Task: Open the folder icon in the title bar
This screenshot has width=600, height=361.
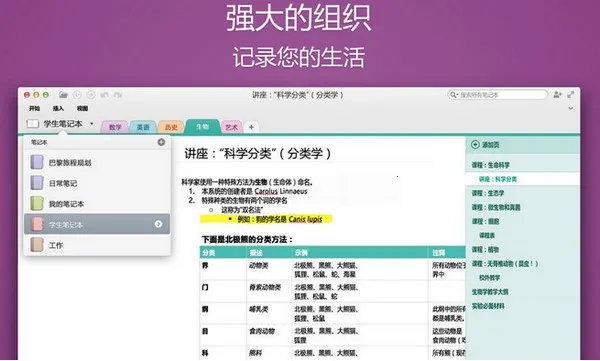Action: point(63,95)
